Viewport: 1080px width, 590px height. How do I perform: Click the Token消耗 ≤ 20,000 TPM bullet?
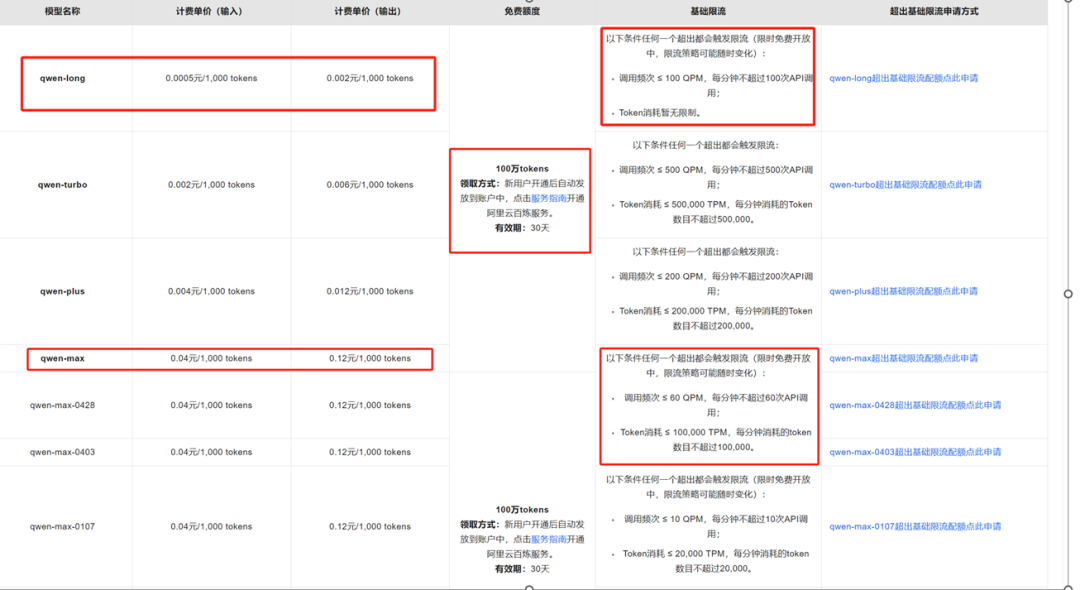tap(716, 561)
